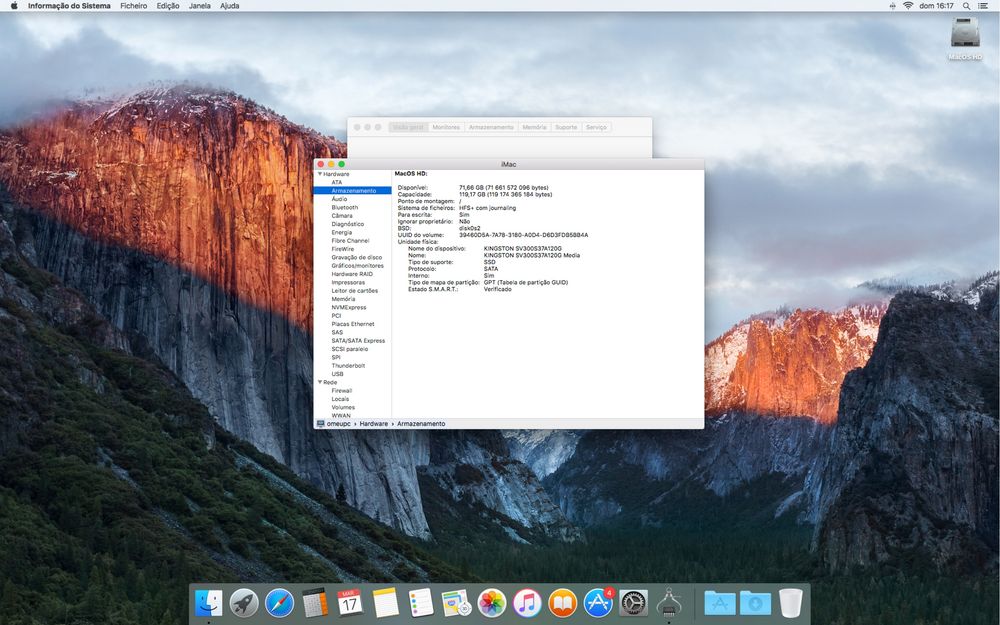Select Gravação de disco in sidebar
The image size is (1000, 625).
point(357,257)
